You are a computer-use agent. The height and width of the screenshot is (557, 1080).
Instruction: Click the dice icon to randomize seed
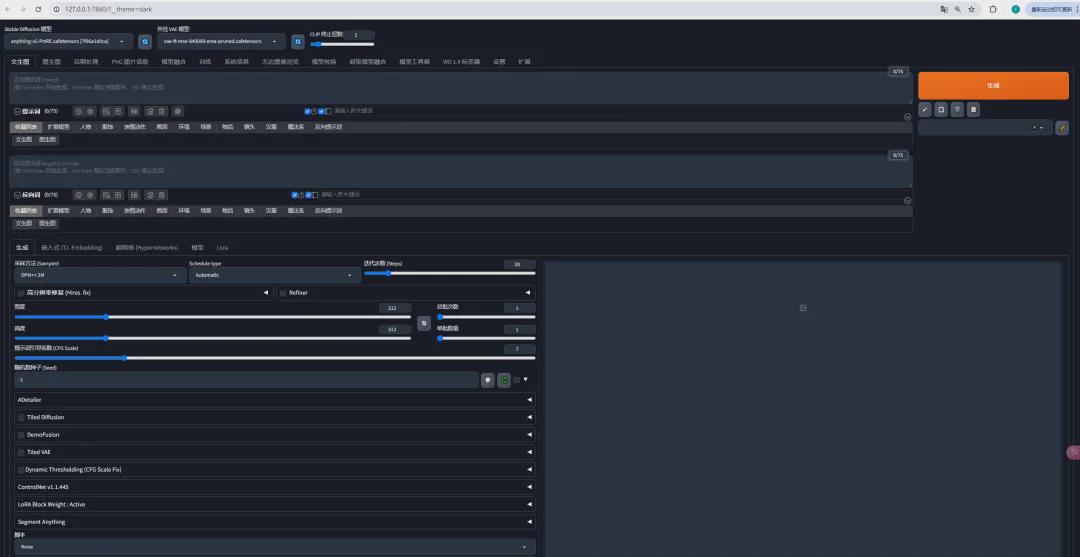pos(488,380)
